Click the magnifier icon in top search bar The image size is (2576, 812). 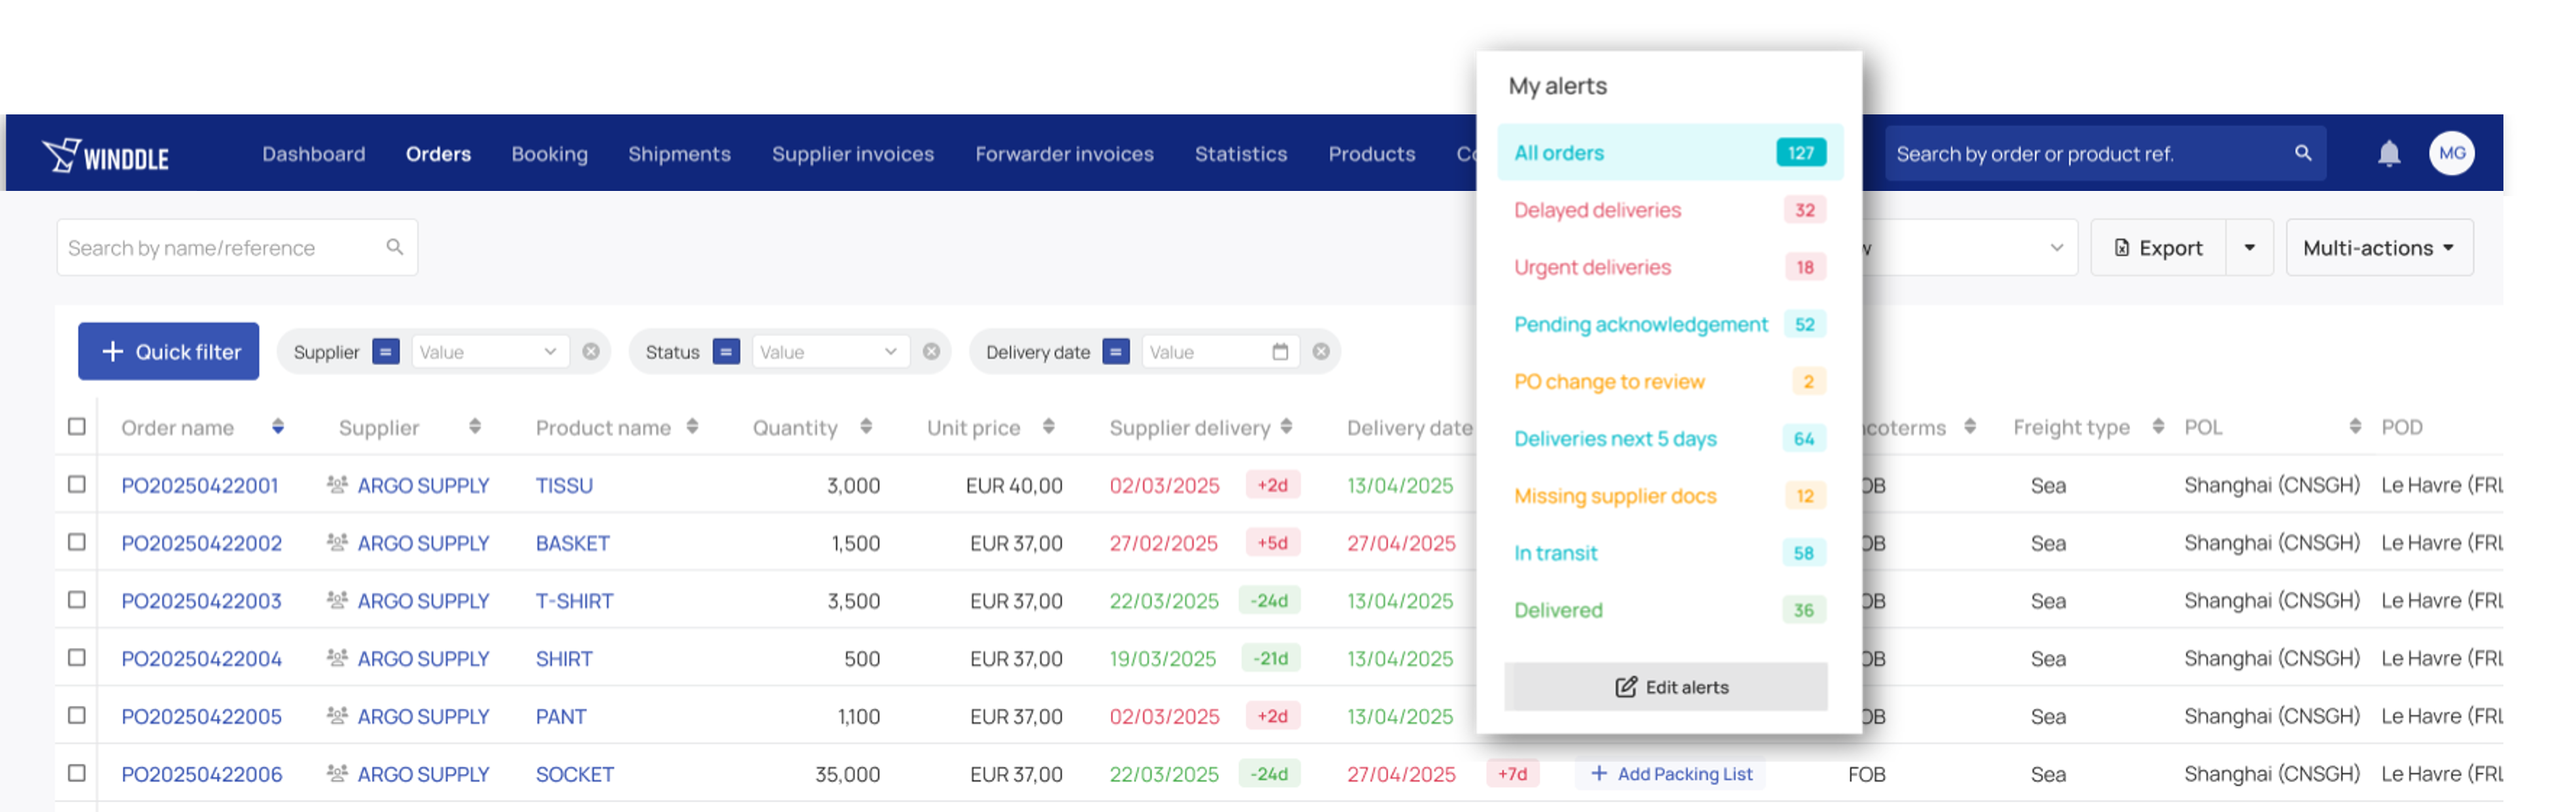pyautogui.click(x=2302, y=153)
